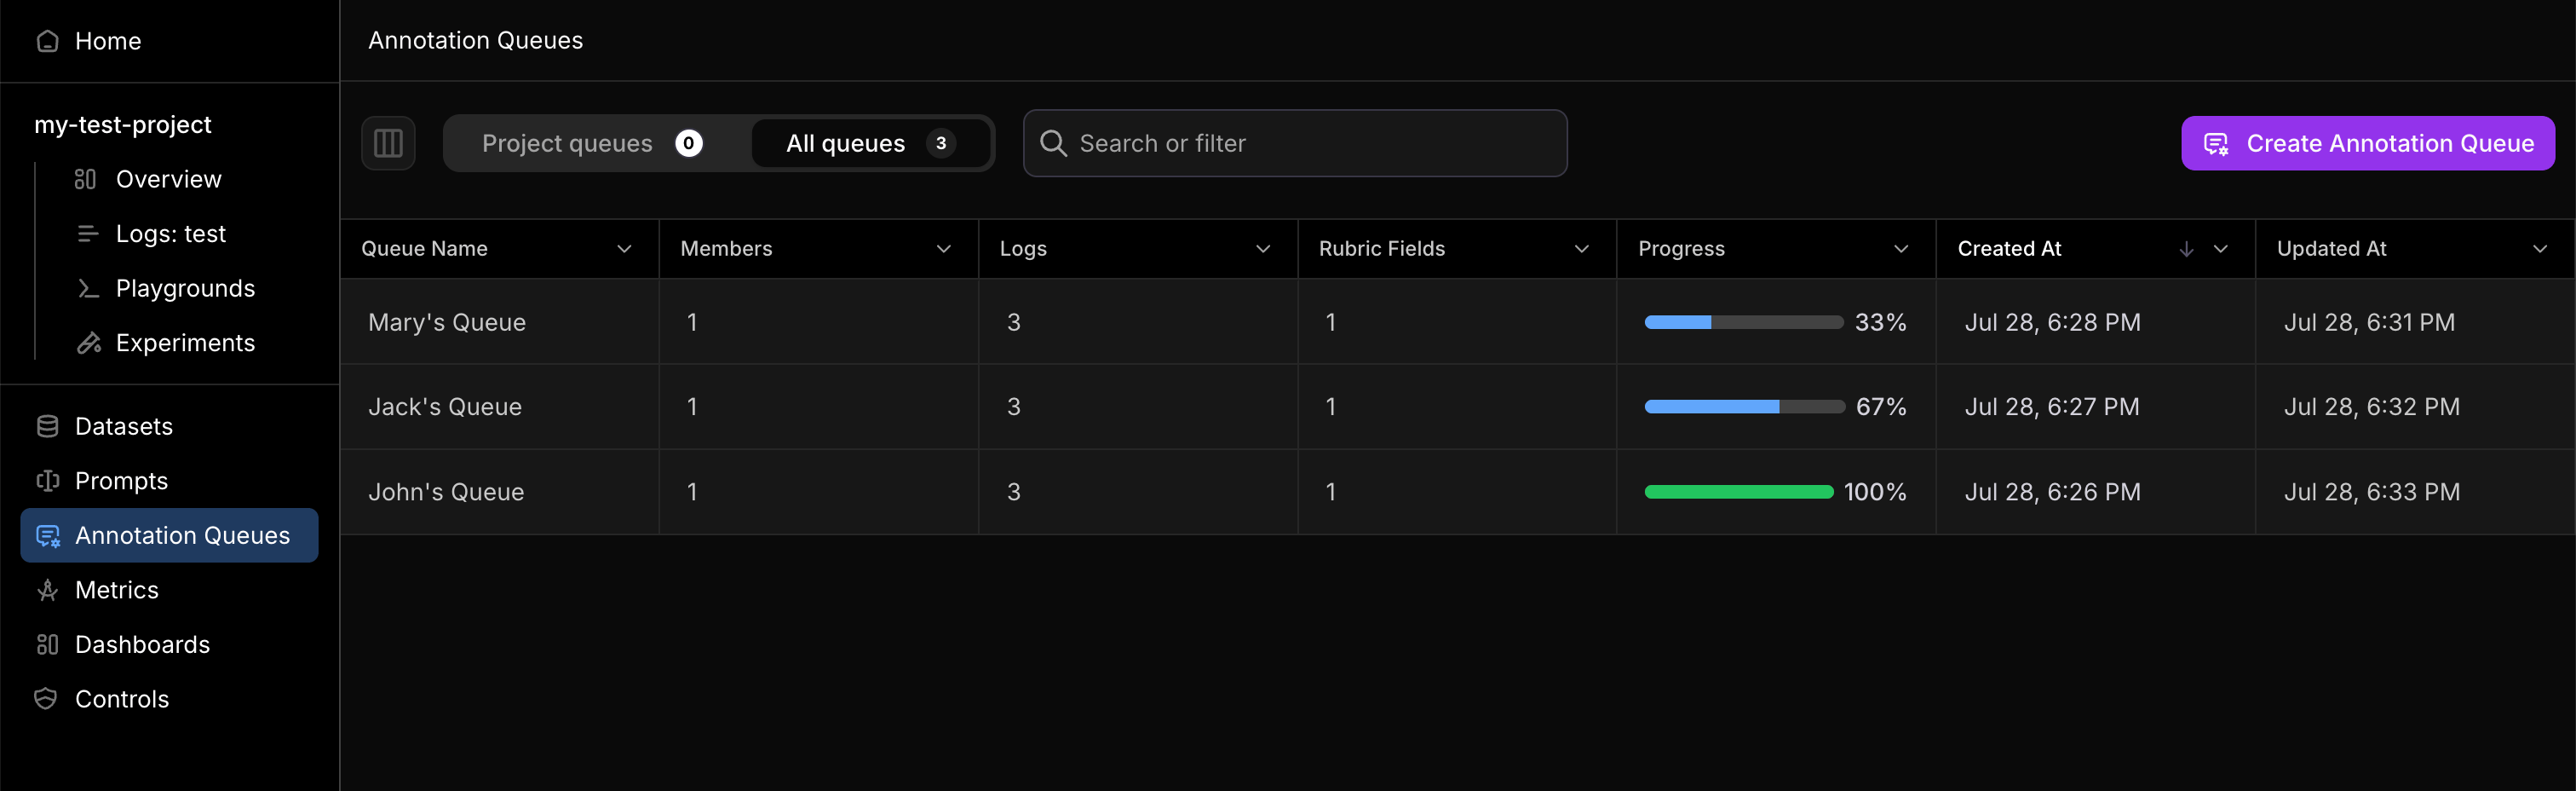Focus the Search or filter field
Screen dimensions: 2576x791
(x=1295, y=143)
